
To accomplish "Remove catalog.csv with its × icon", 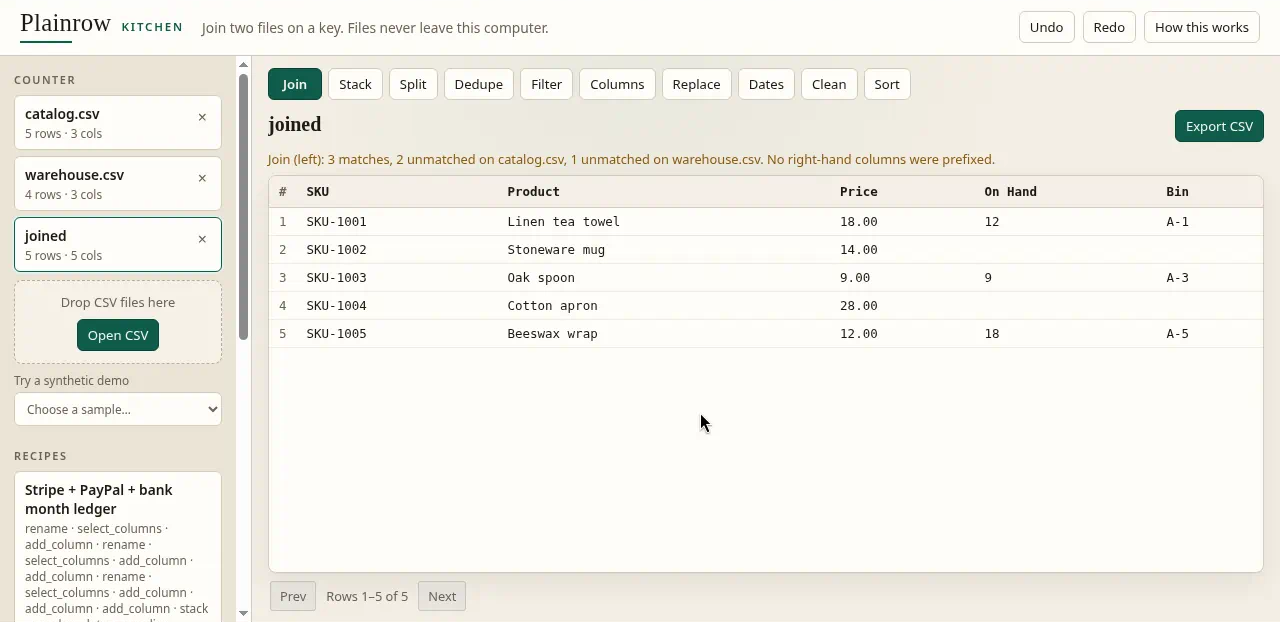I will click(x=202, y=117).
